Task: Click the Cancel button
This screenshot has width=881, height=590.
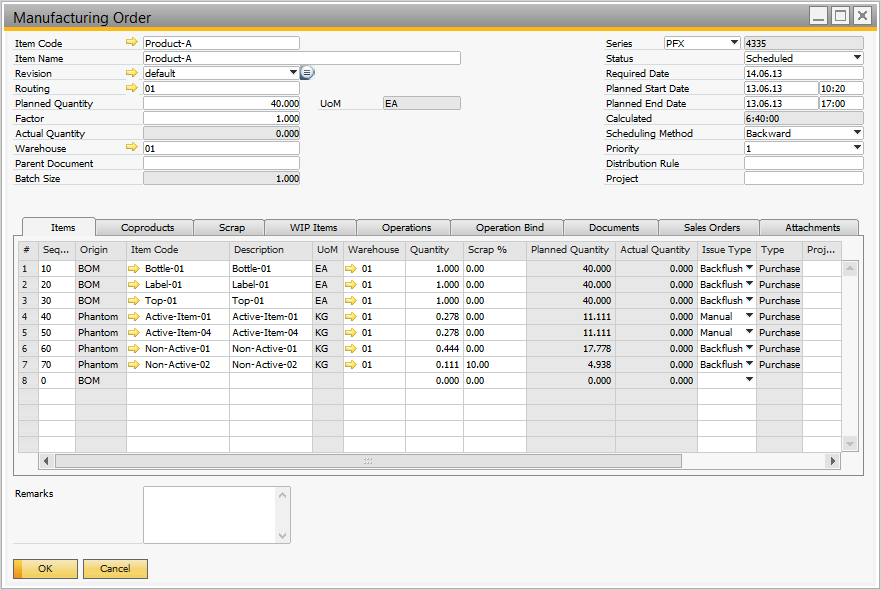Action: 115,569
